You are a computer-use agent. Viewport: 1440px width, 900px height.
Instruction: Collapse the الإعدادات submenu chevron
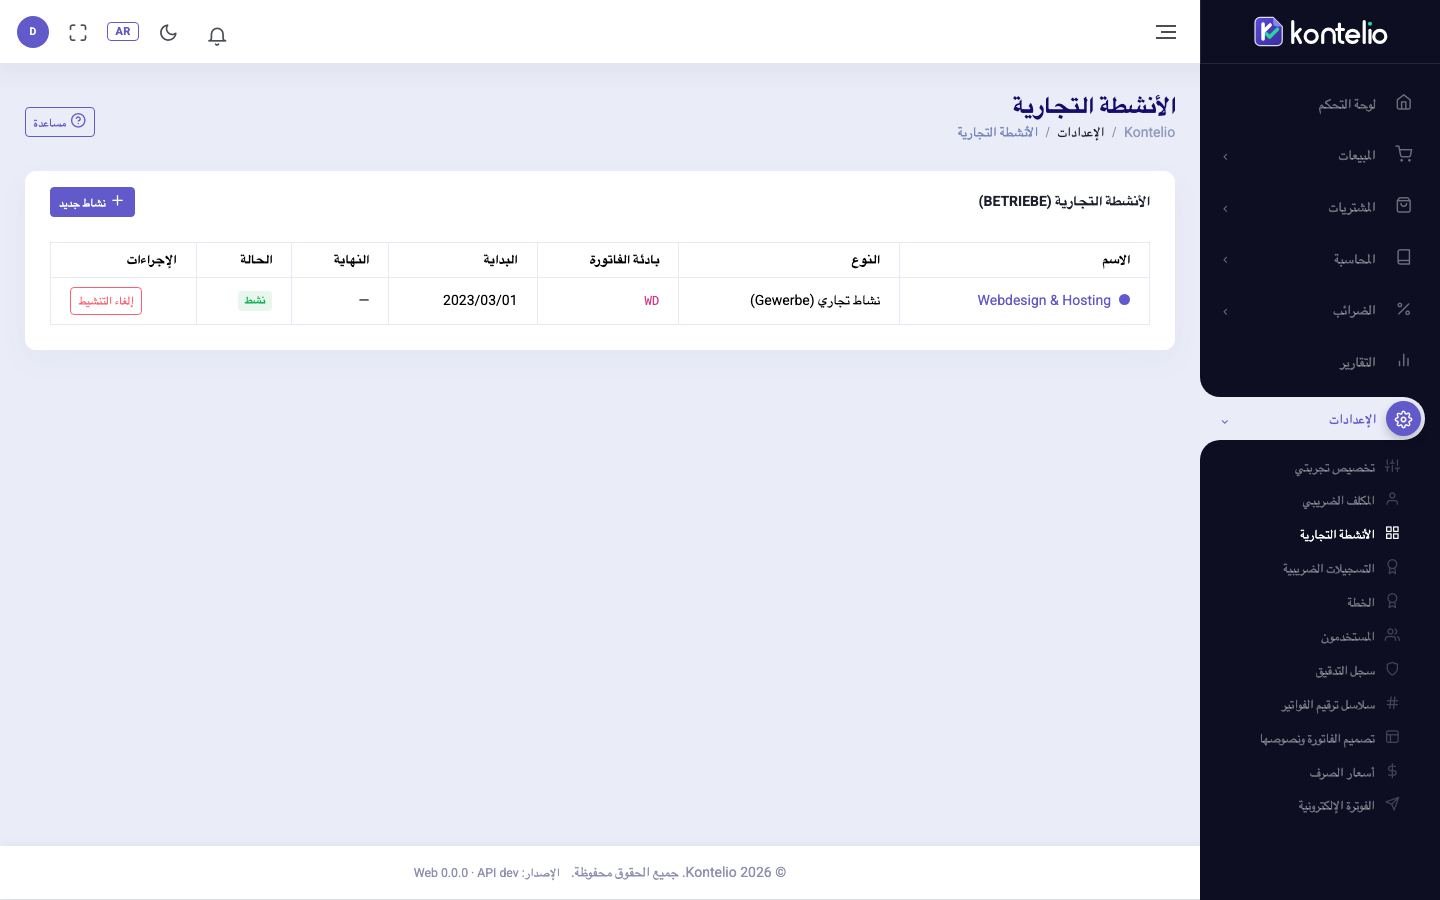1225,421
